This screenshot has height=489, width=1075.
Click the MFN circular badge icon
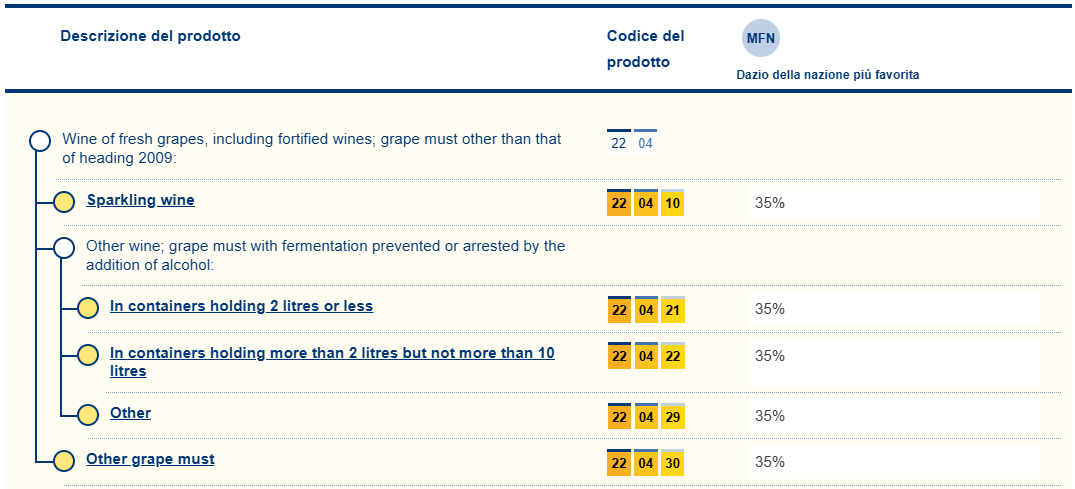[x=760, y=38]
